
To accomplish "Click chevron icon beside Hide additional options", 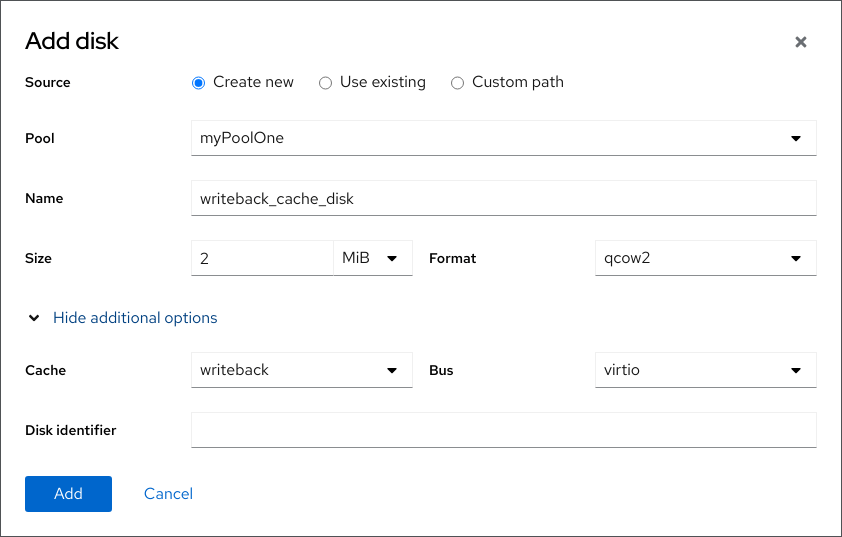I will (34, 318).
